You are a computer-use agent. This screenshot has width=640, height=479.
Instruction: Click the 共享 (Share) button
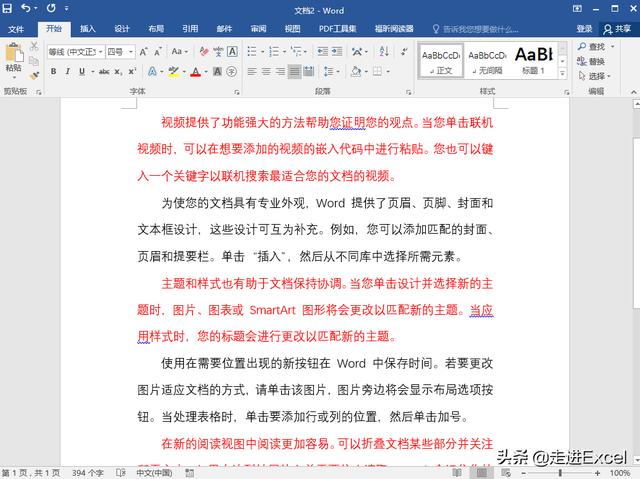pos(618,29)
